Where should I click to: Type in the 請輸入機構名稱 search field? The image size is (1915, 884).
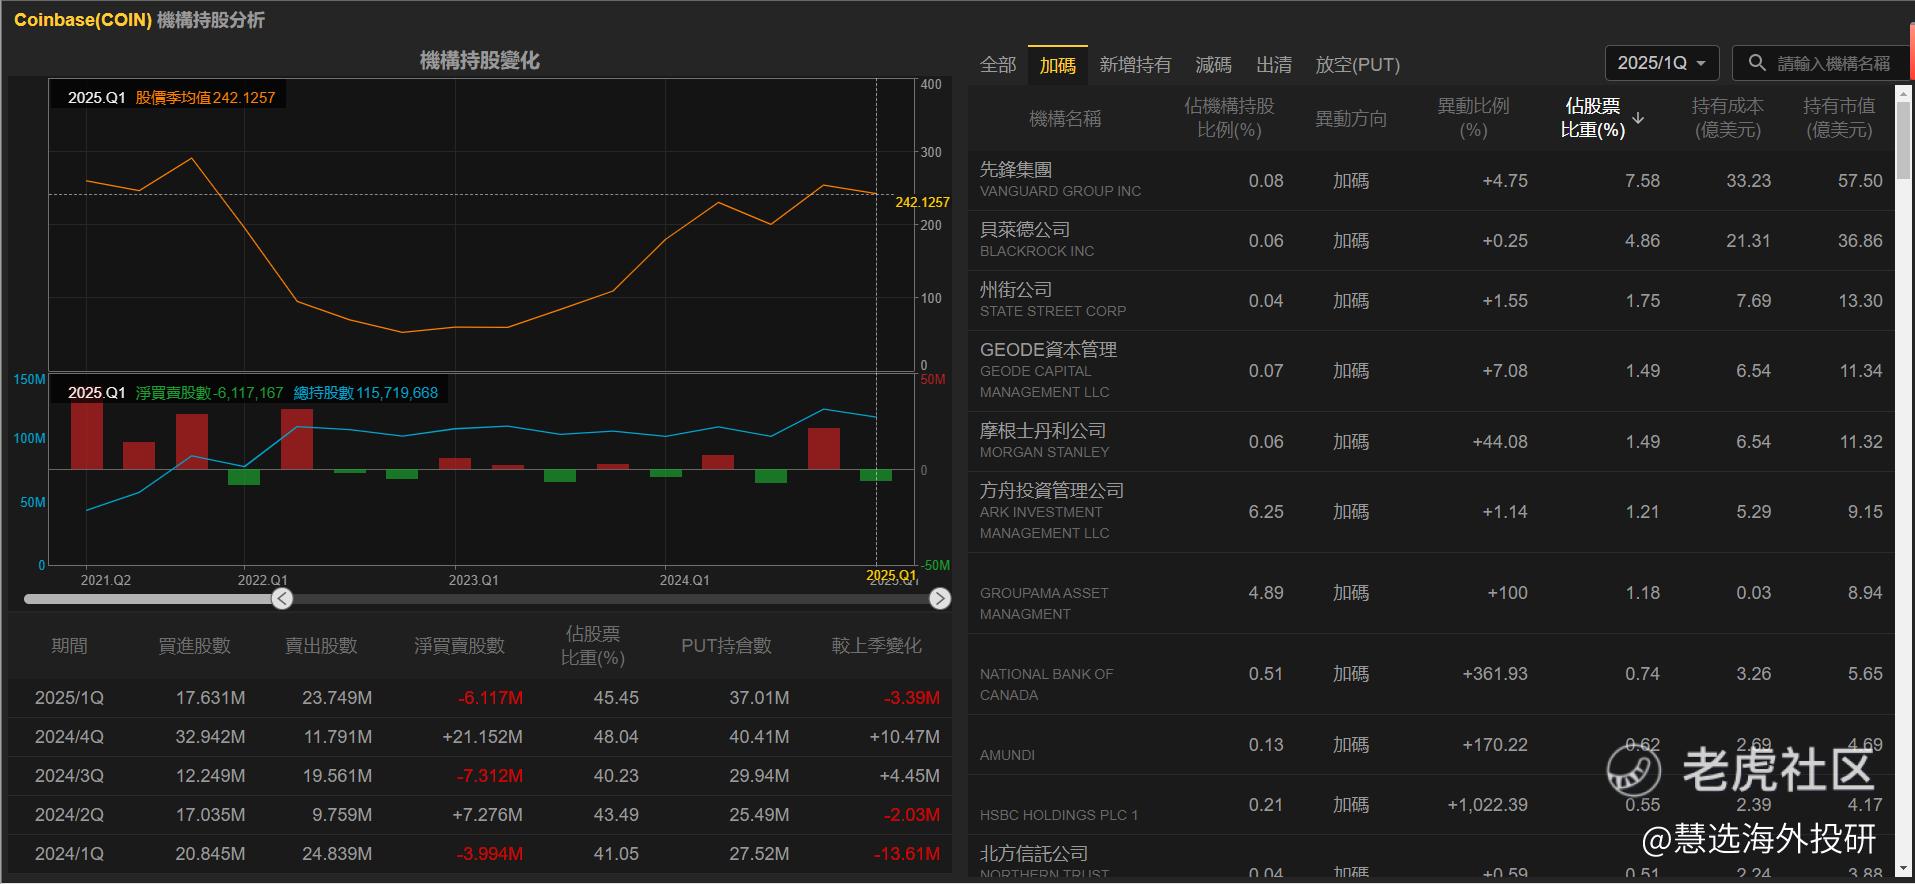point(1833,63)
